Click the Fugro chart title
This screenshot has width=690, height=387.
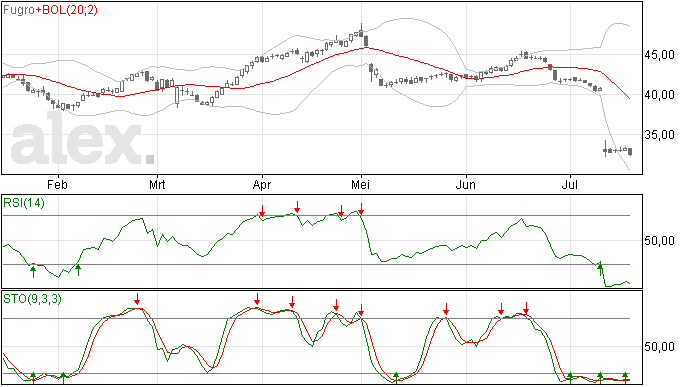(x=19, y=10)
